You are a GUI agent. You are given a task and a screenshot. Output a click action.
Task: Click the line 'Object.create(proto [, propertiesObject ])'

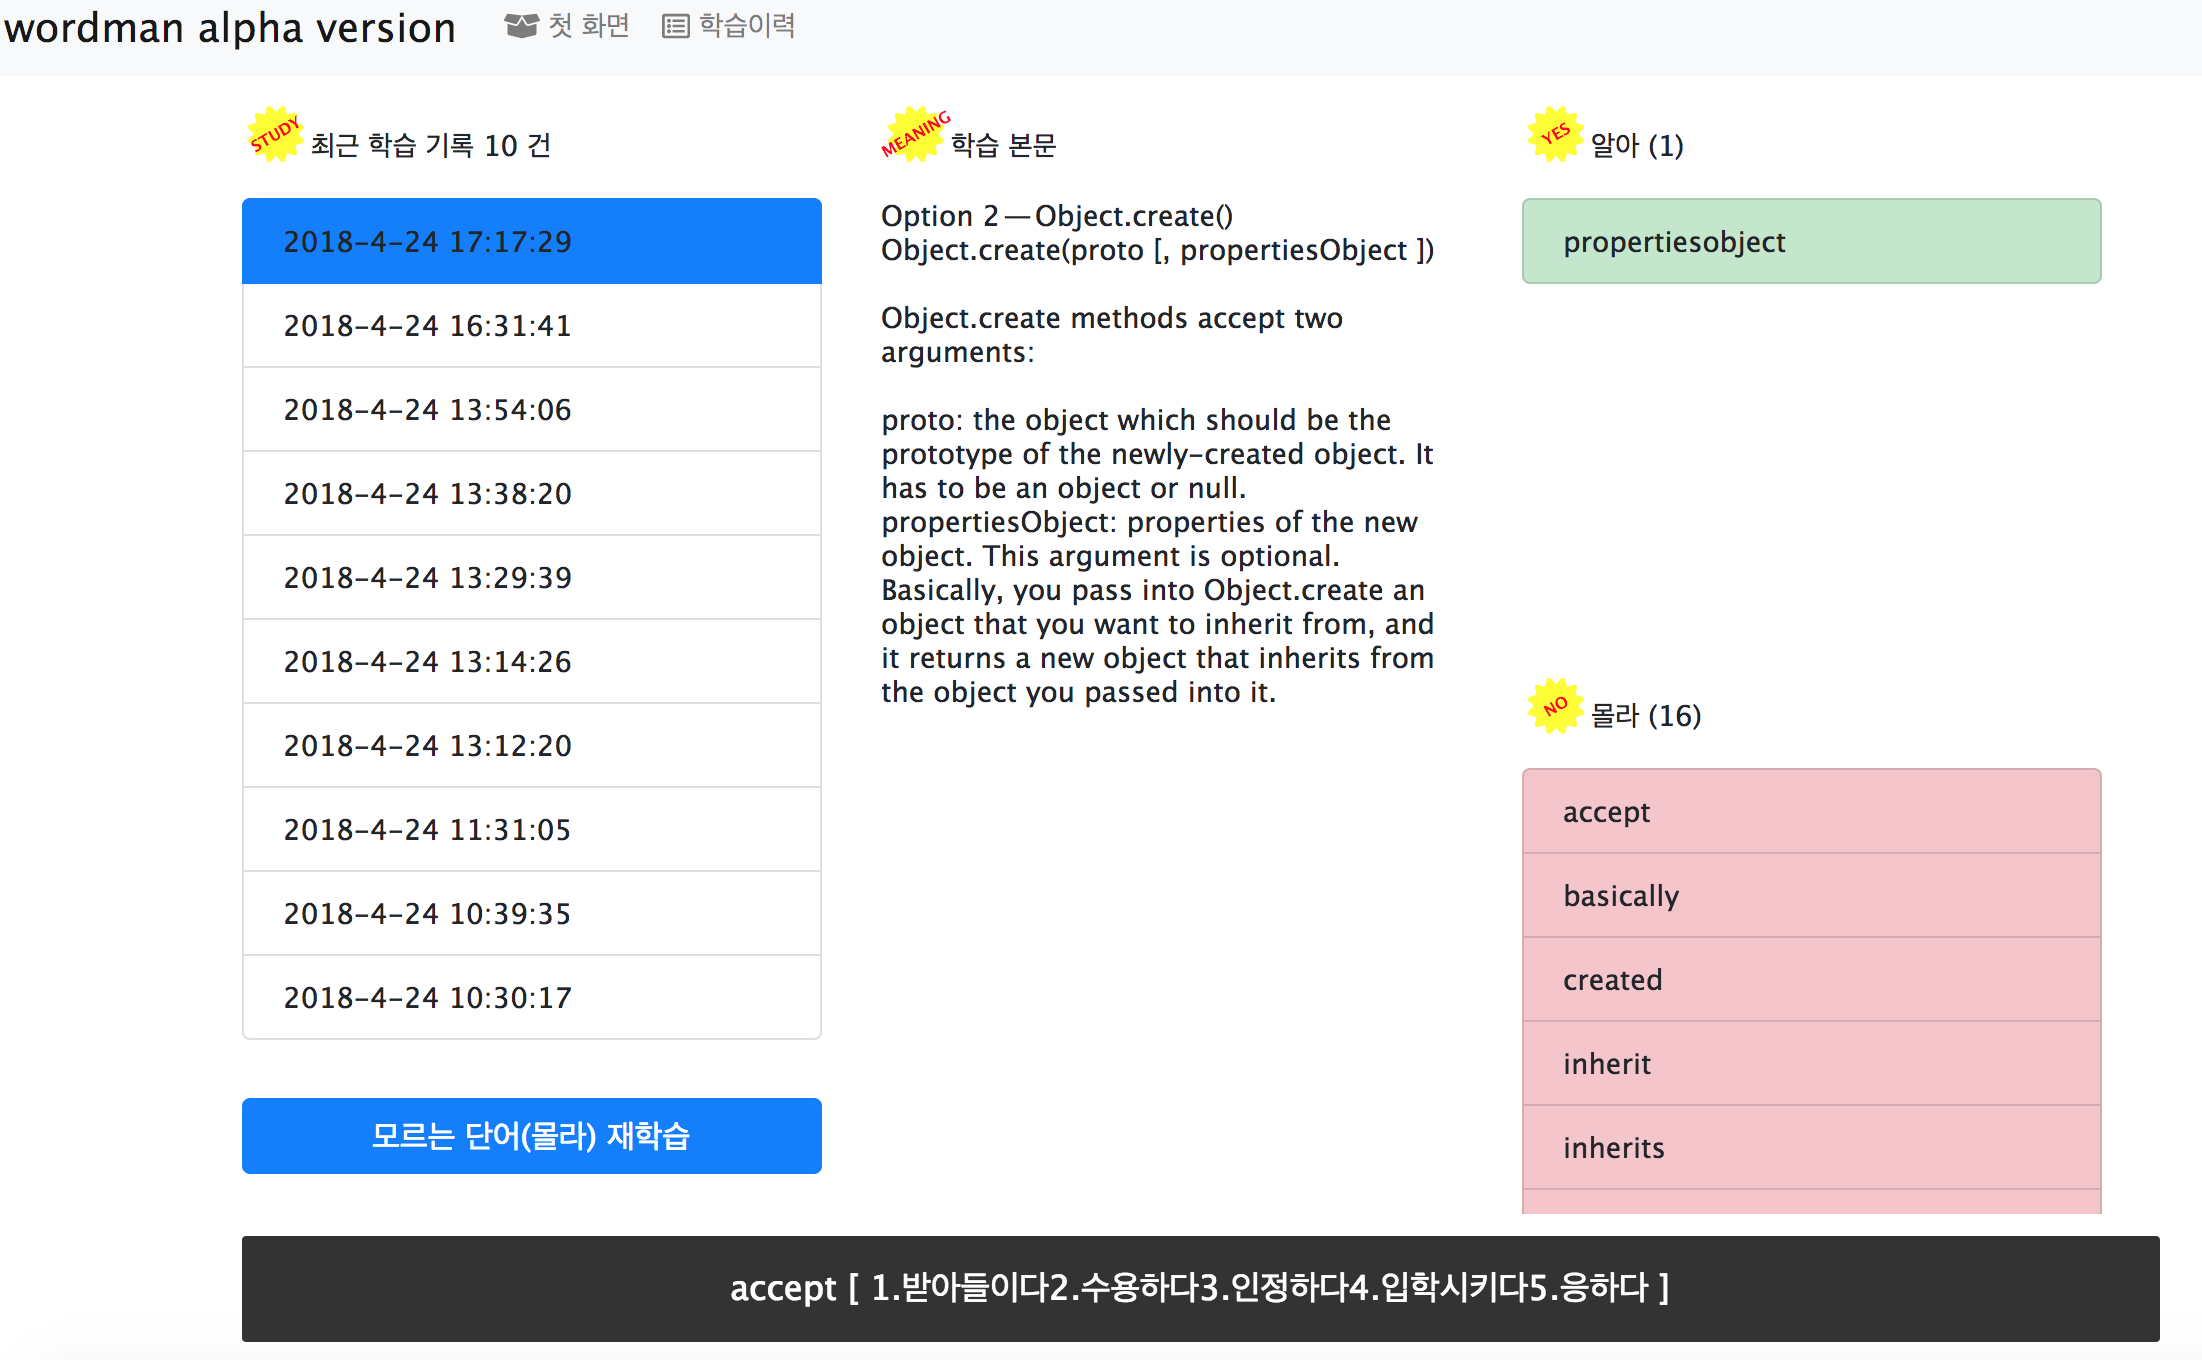click(x=1157, y=250)
